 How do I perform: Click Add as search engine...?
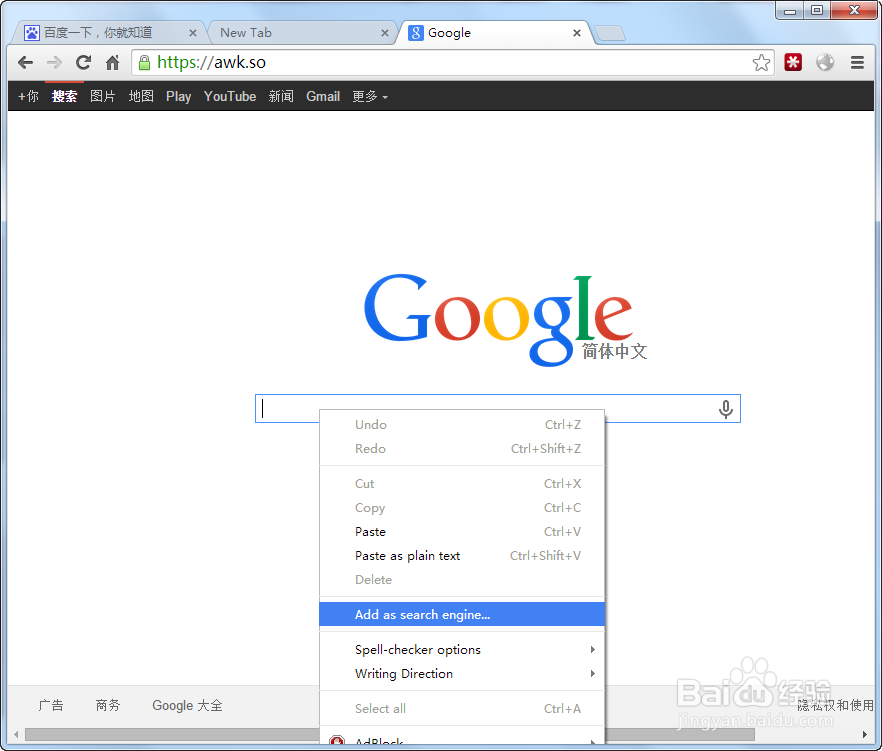pyautogui.click(x=462, y=614)
